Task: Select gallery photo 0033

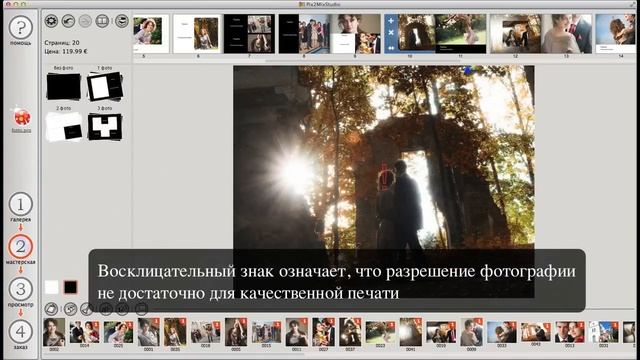Action: [x=502, y=332]
